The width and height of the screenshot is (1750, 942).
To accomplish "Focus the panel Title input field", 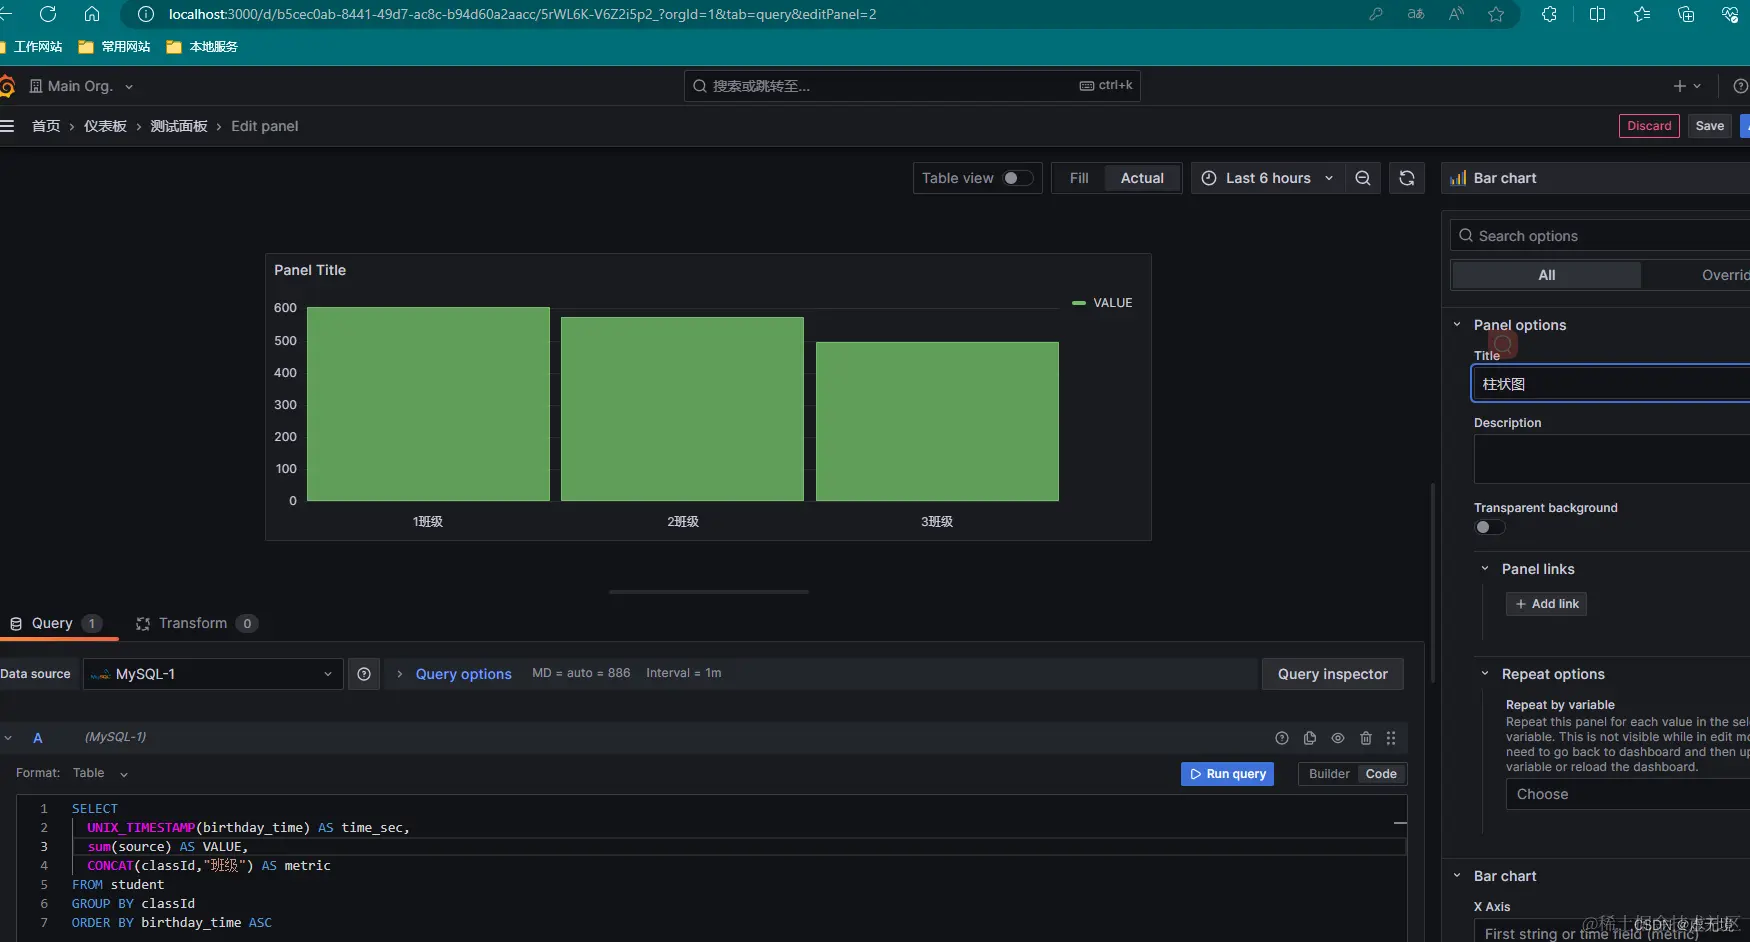I will [x=1611, y=384].
